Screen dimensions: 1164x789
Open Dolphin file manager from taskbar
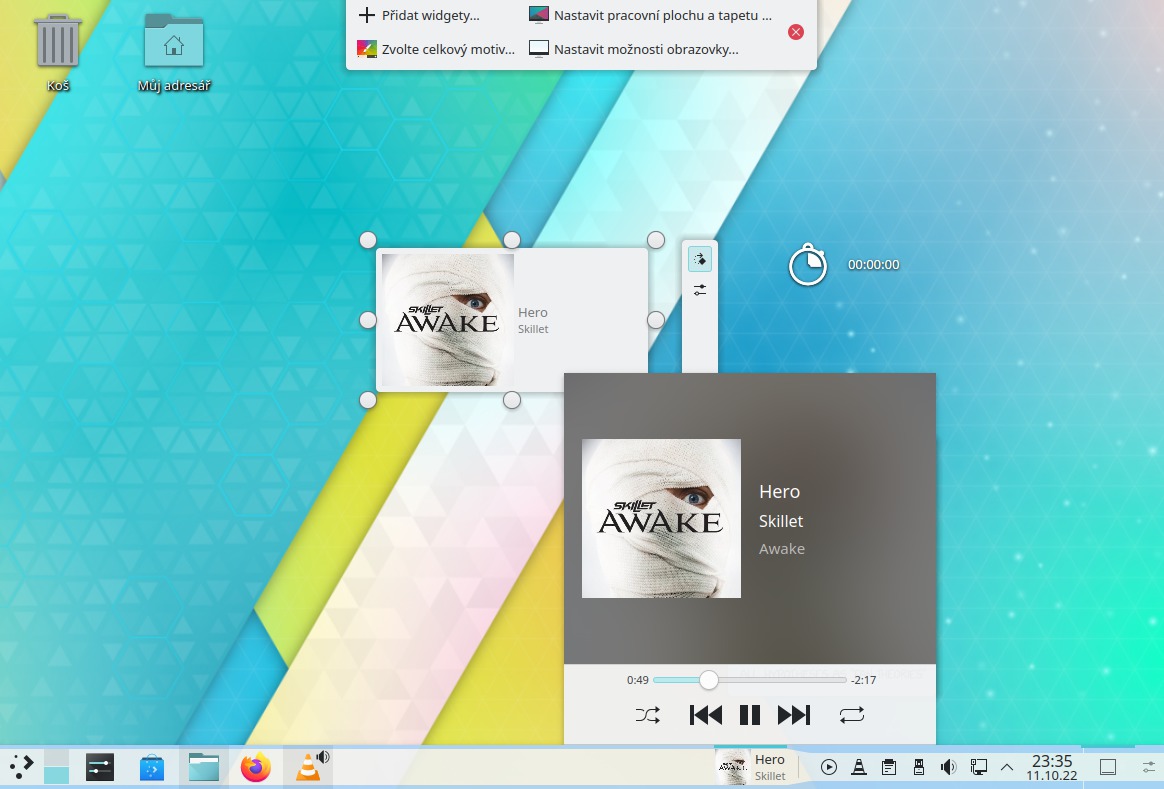(x=203, y=767)
